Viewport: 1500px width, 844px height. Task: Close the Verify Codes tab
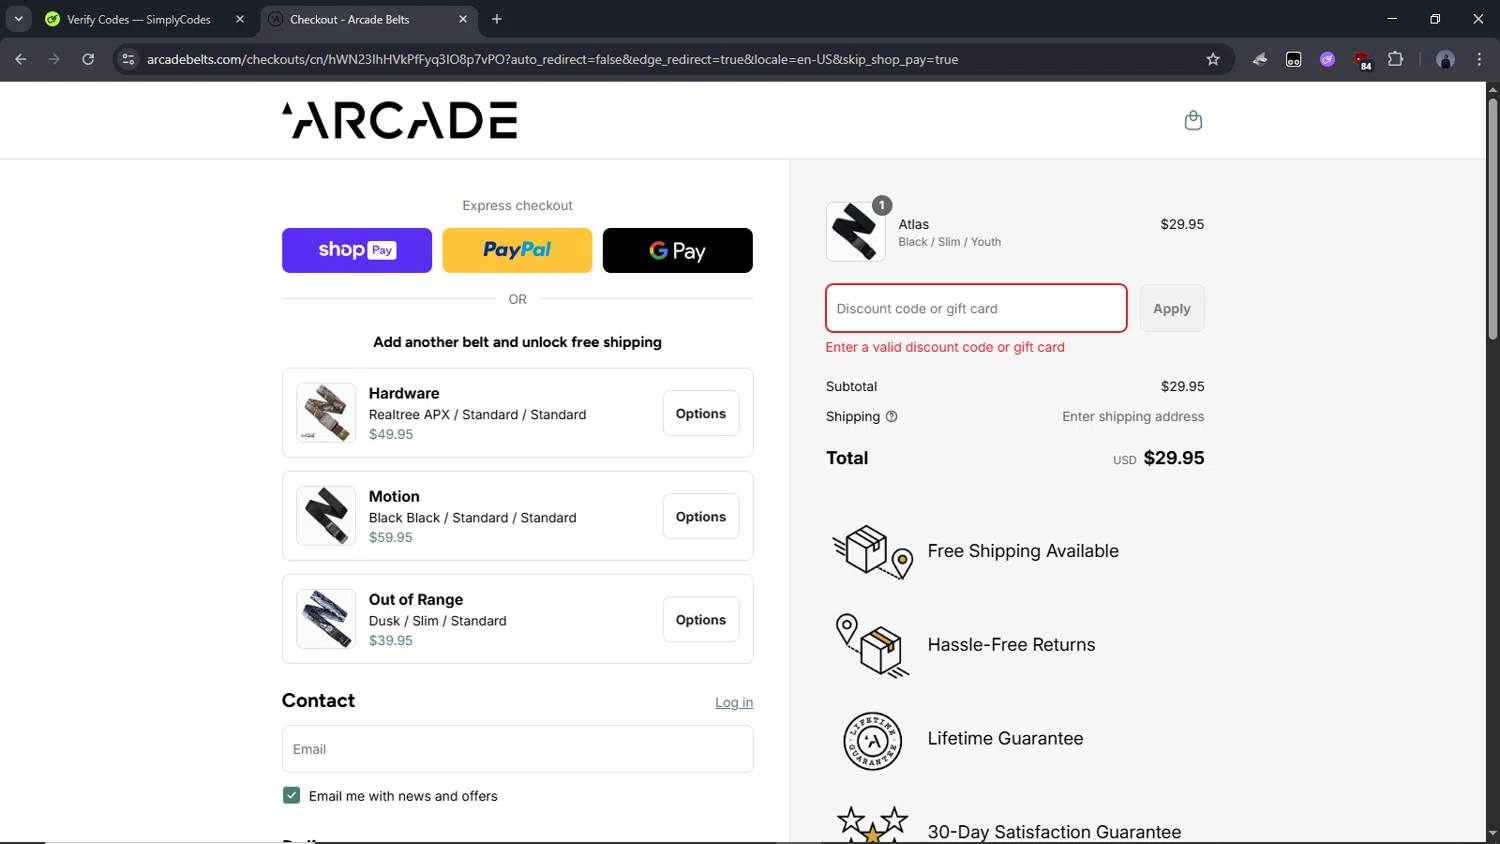pos(240,19)
